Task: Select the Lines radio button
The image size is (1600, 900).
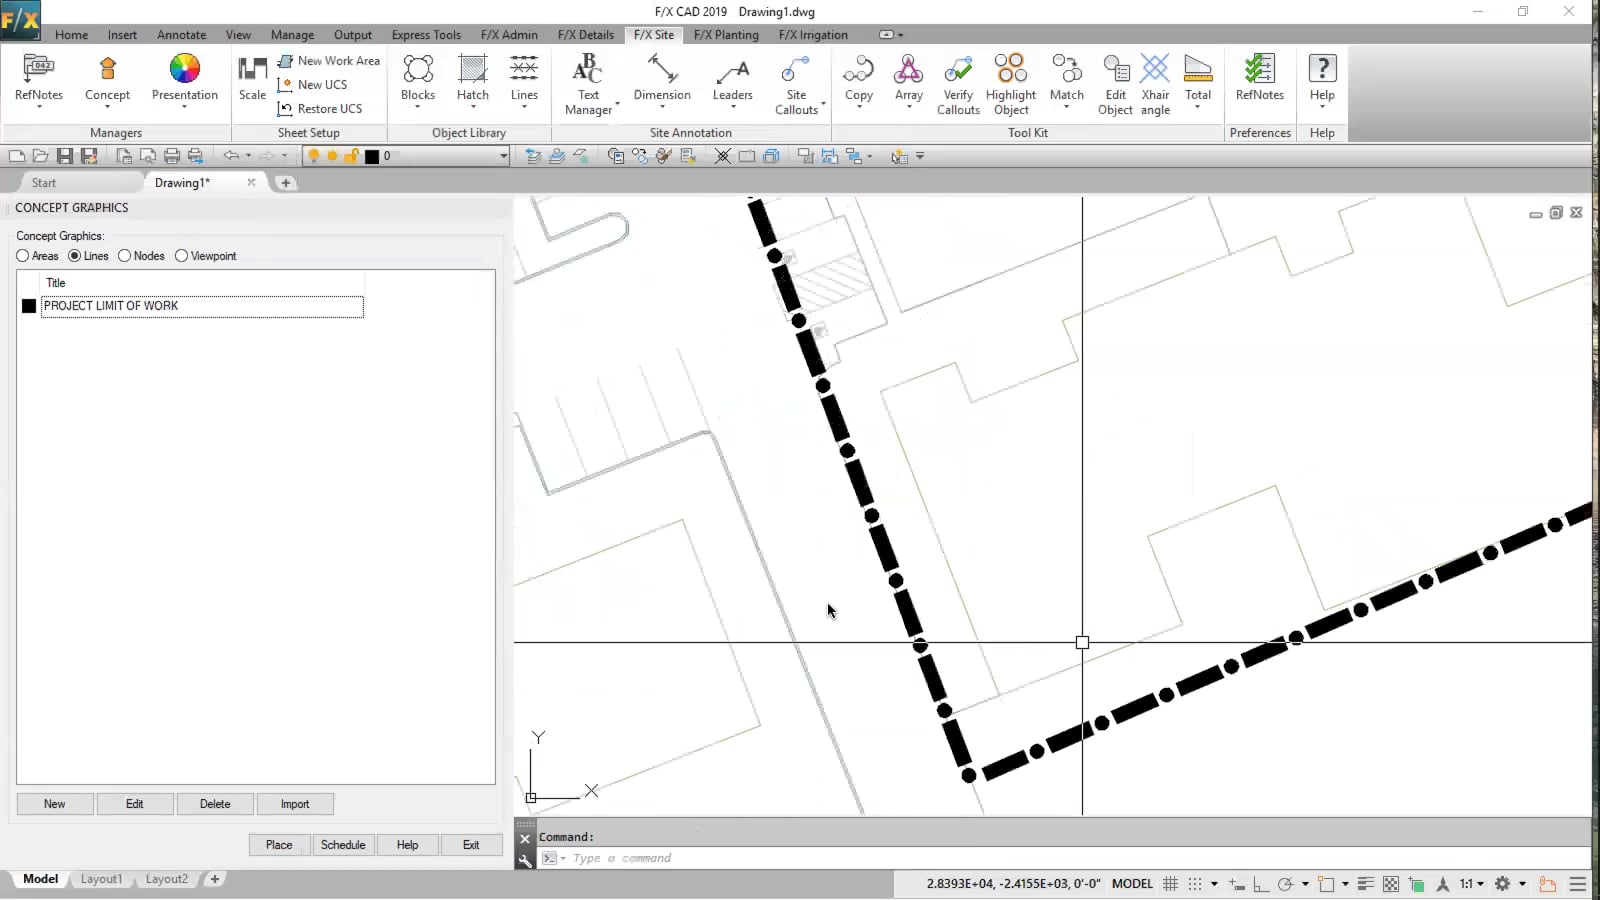Action: point(75,256)
